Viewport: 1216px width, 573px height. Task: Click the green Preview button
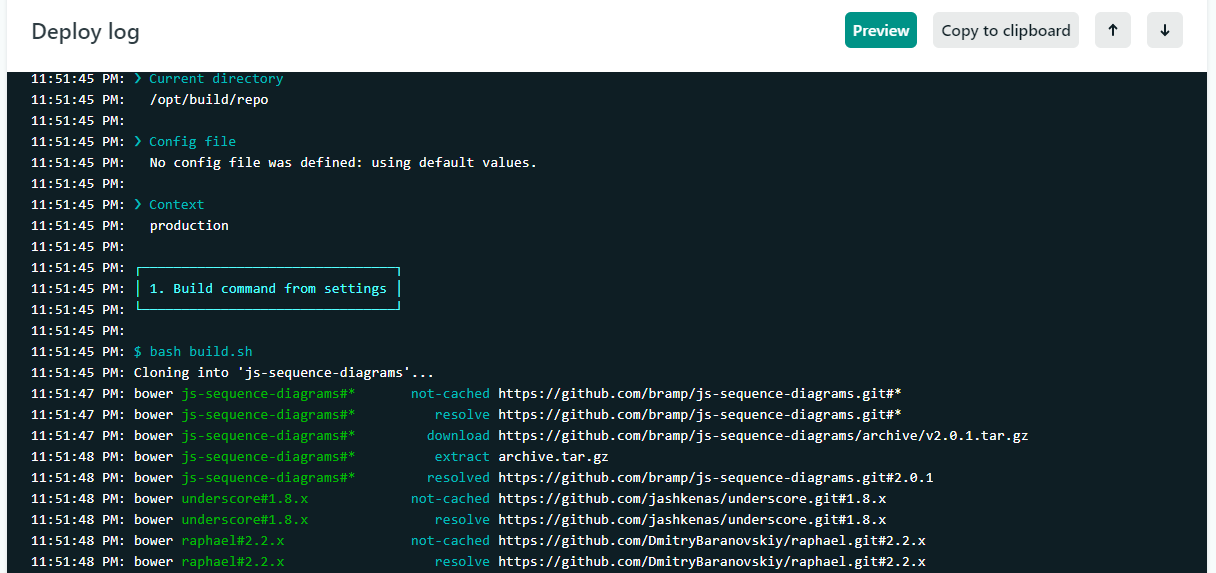[x=881, y=30]
